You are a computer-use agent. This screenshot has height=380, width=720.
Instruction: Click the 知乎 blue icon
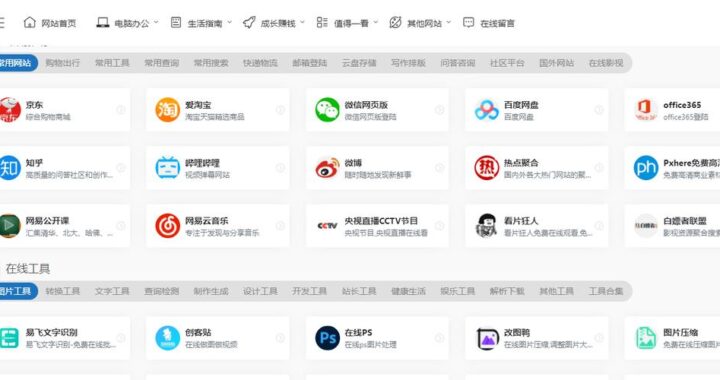click(9, 168)
